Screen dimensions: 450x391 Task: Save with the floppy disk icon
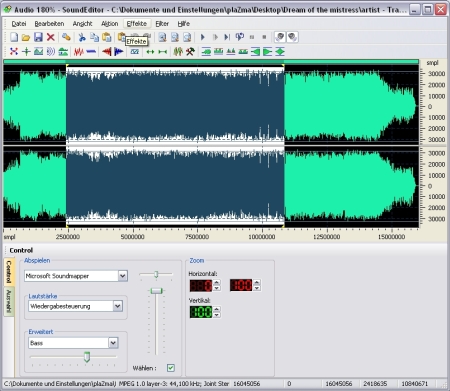point(38,37)
